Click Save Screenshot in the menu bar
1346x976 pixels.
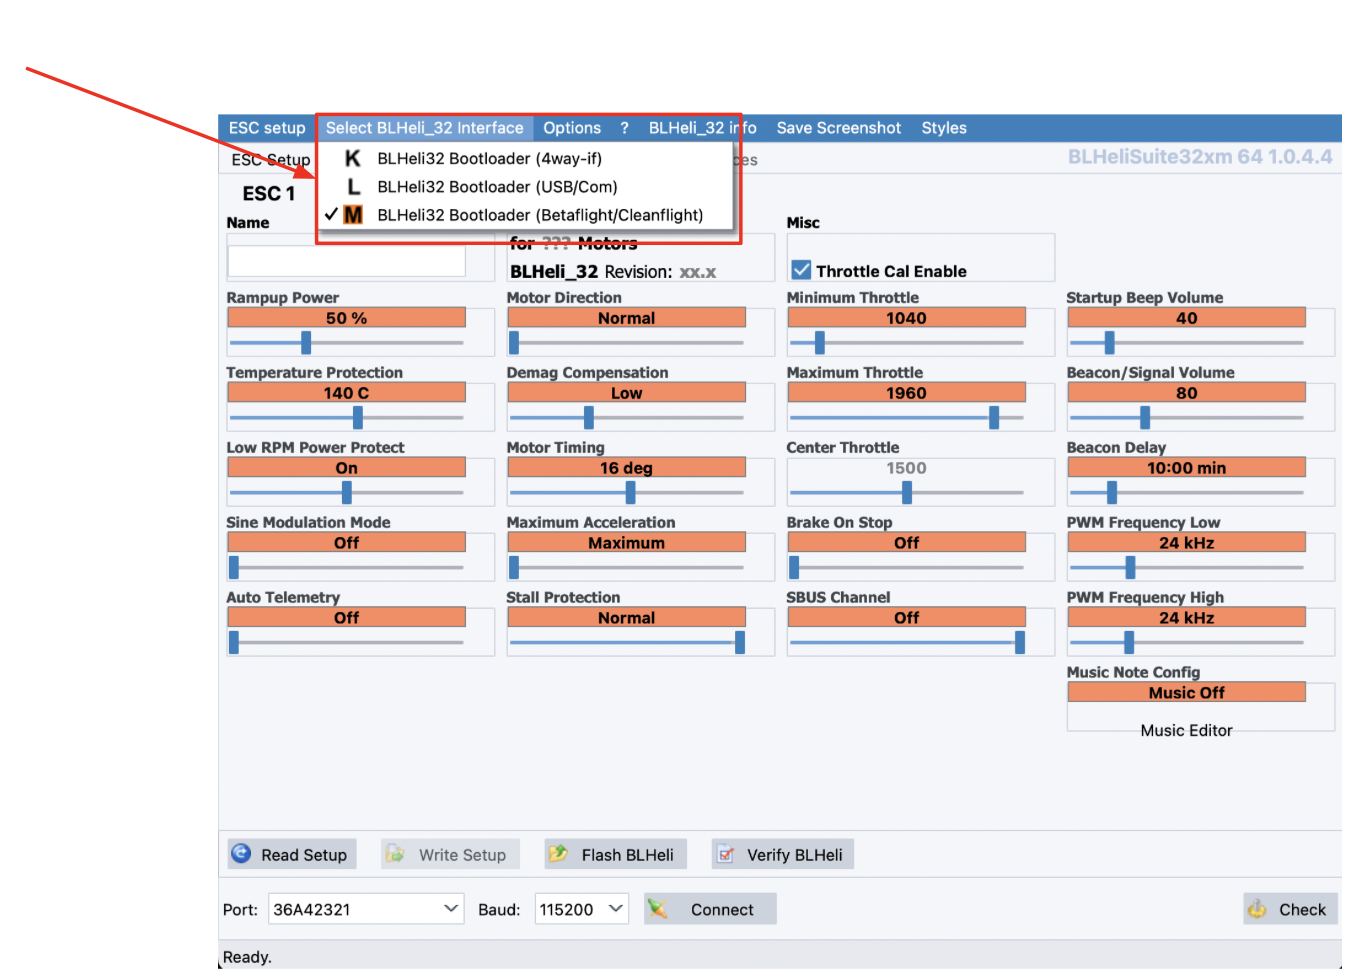click(838, 128)
